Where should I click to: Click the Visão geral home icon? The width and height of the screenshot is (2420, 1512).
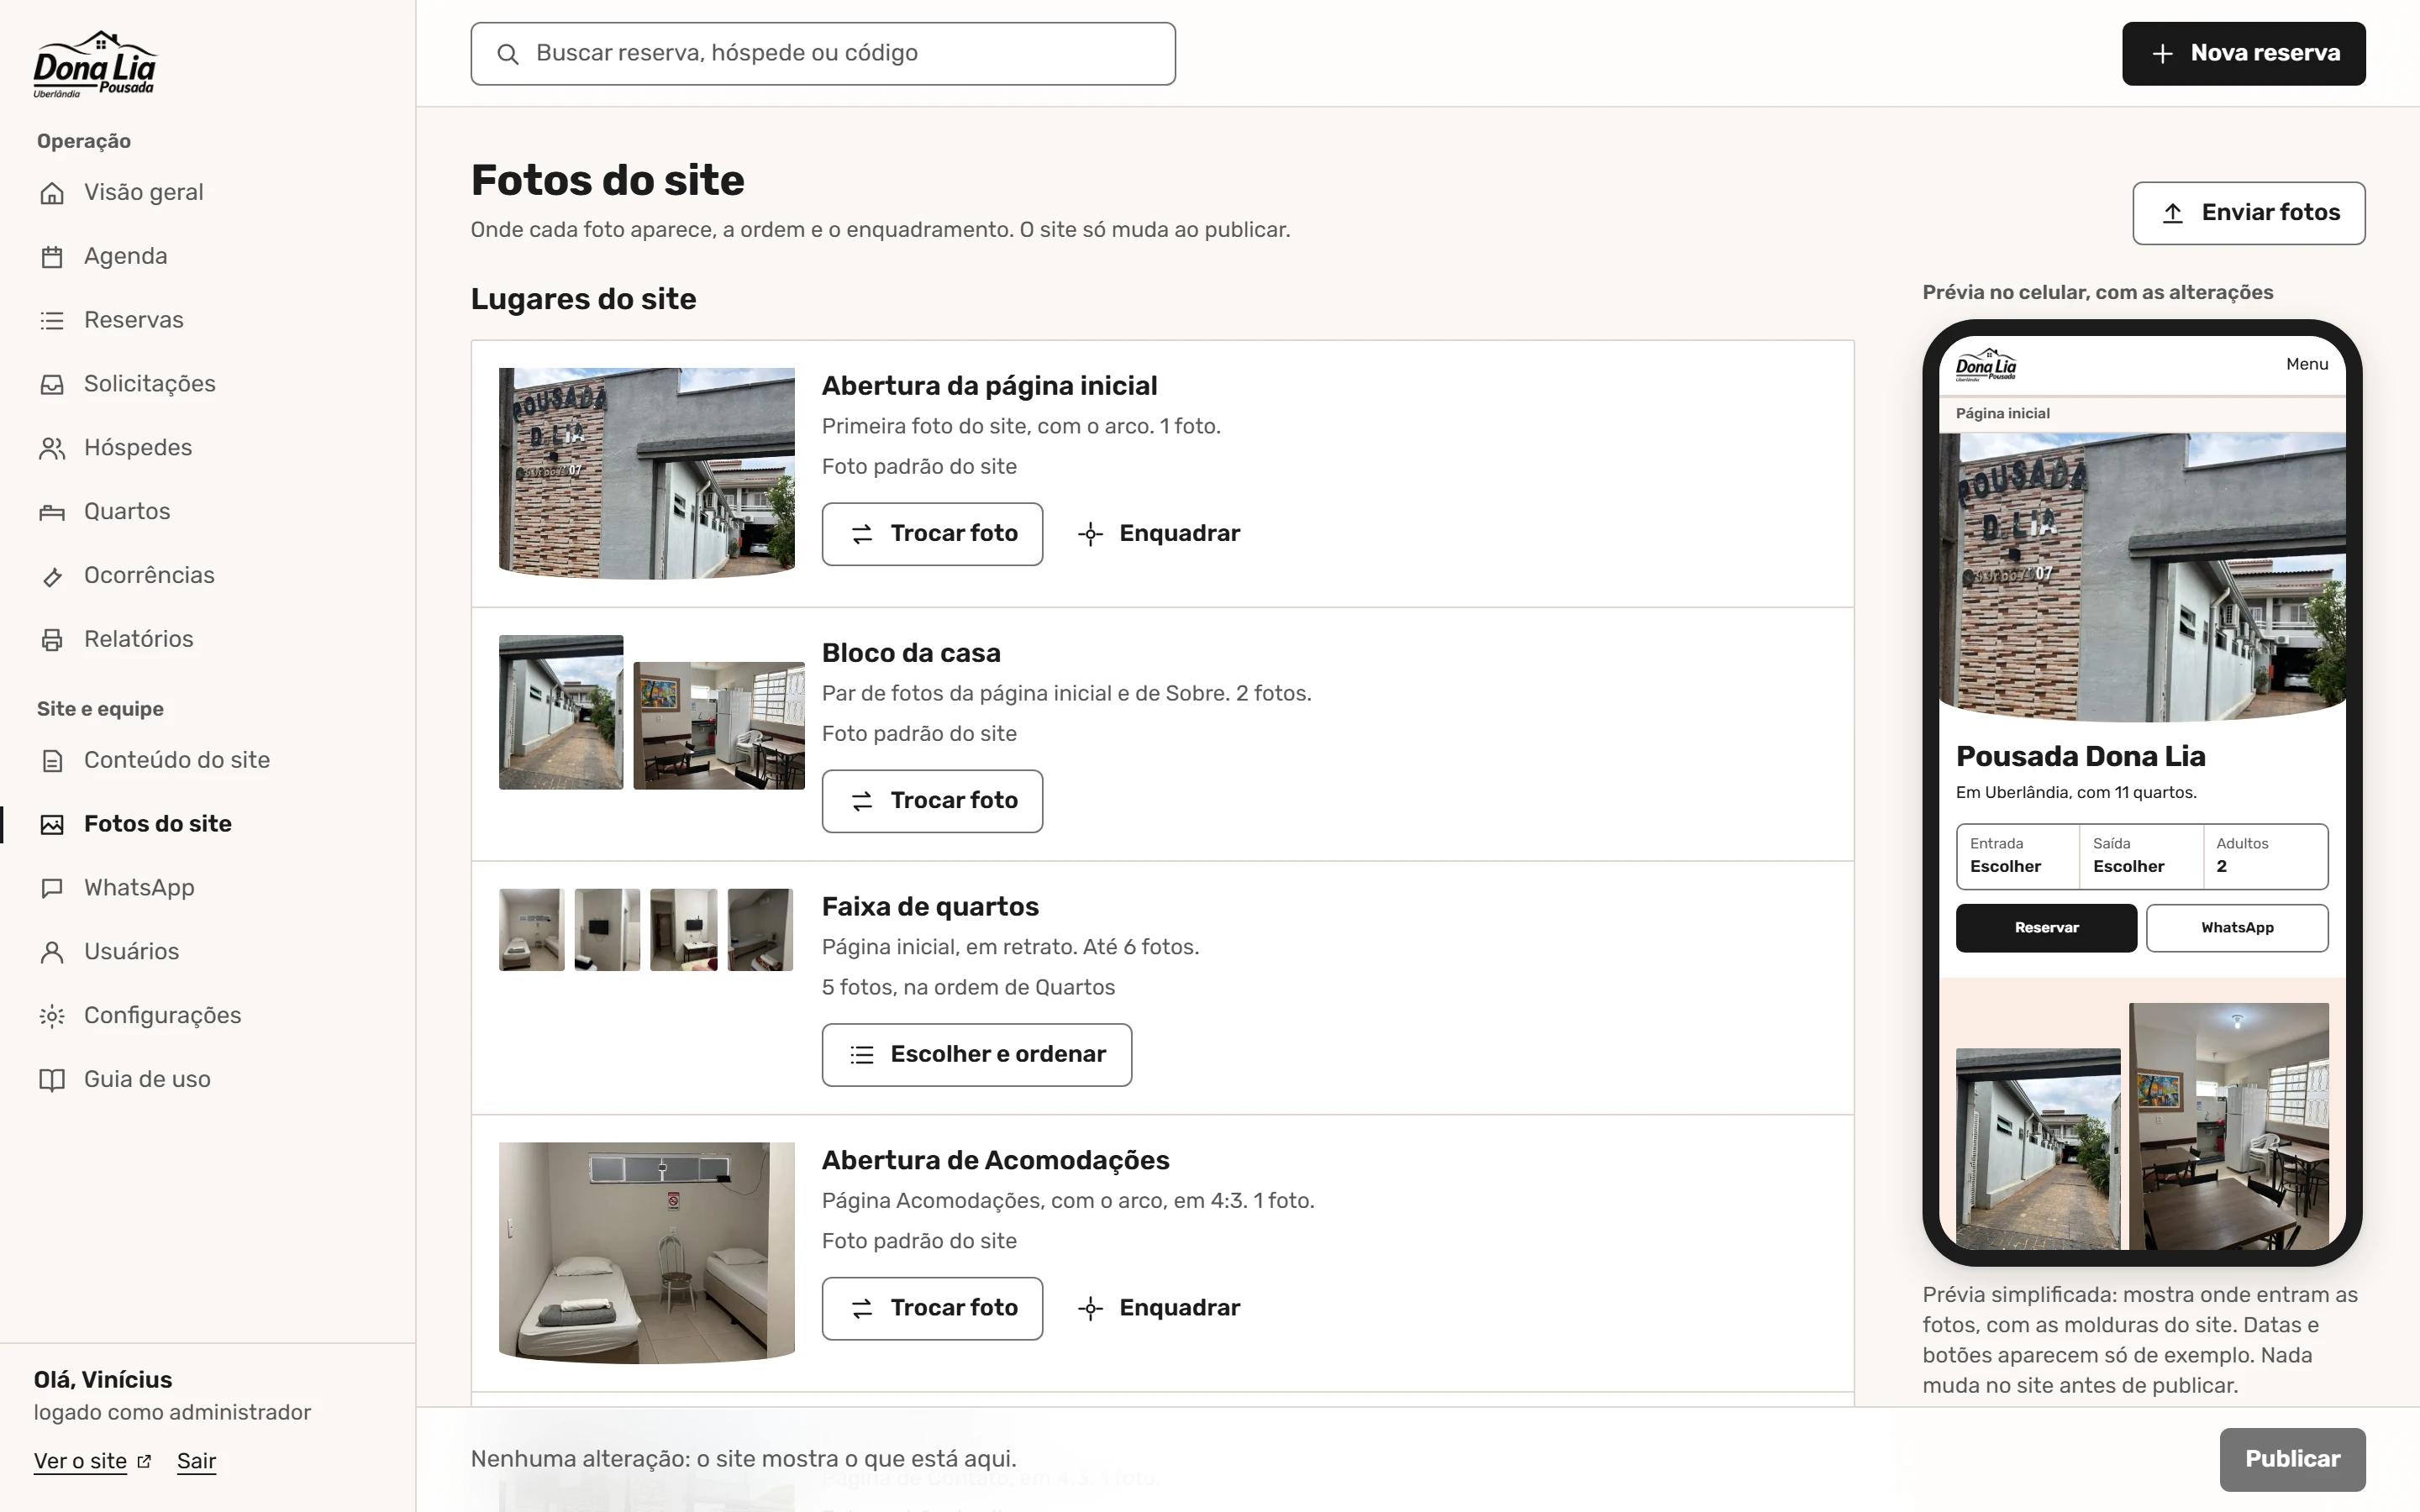(52, 193)
